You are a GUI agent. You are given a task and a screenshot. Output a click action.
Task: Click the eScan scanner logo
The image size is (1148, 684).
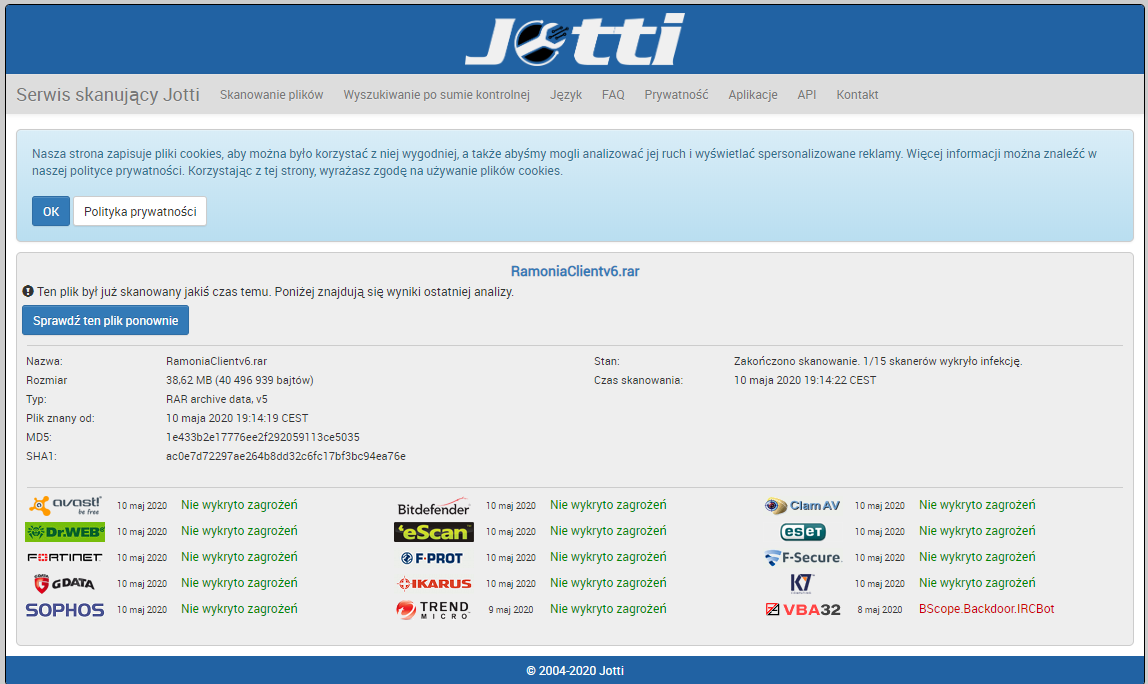[433, 532]
